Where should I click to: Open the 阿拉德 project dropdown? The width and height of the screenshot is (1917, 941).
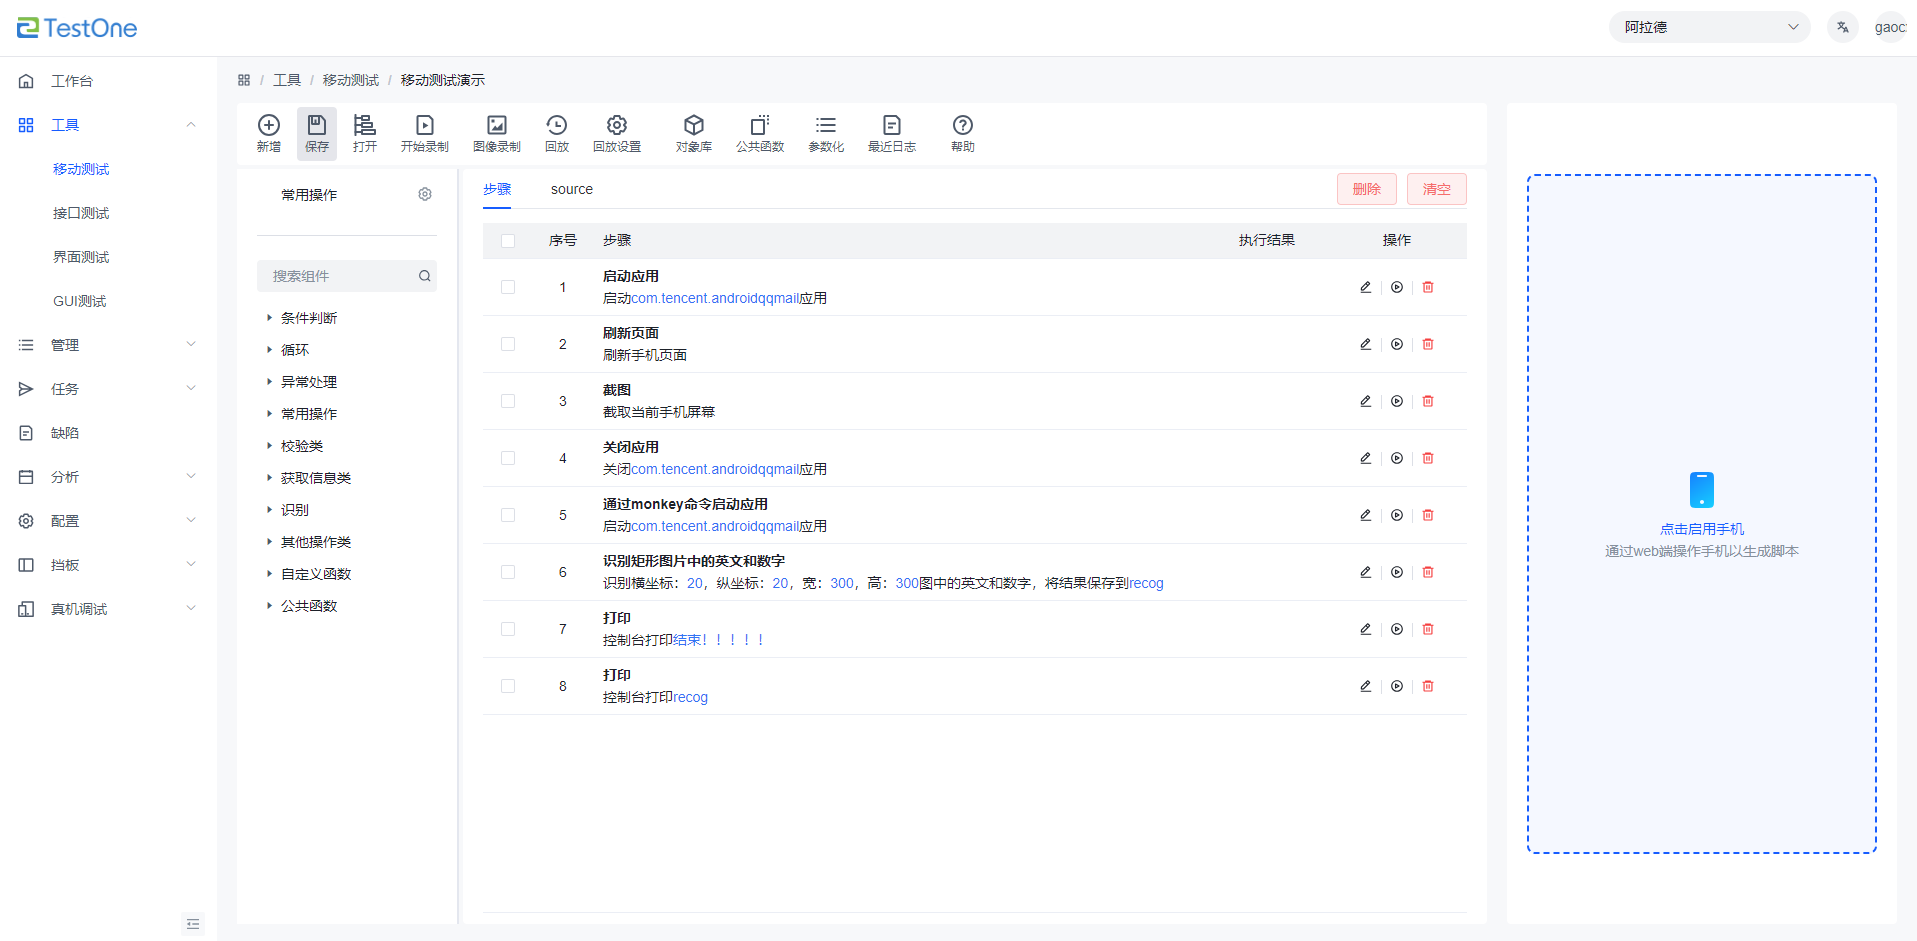(1708, 27)
